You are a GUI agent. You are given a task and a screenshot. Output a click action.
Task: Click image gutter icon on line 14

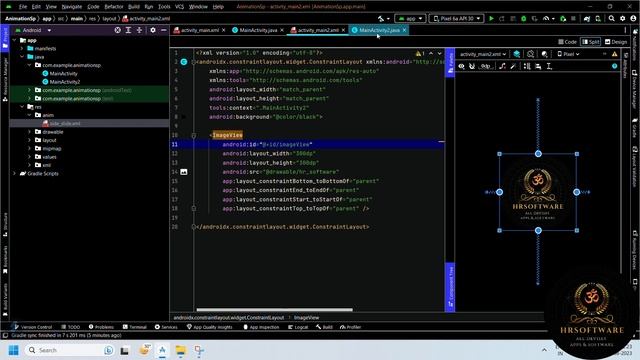point(184,172)
